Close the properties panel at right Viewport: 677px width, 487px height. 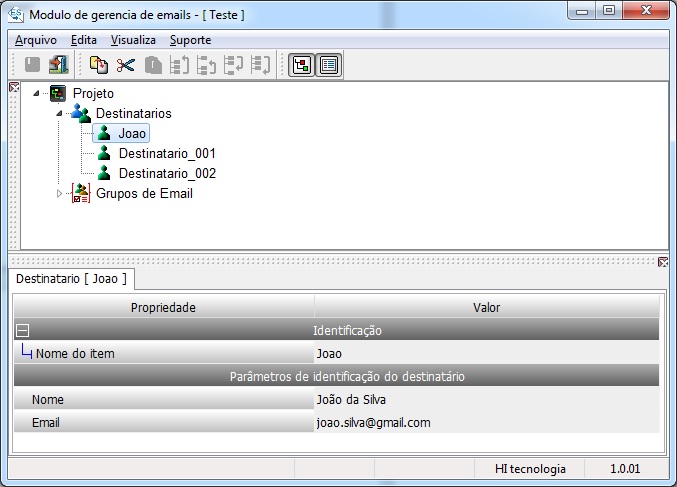[663, 262]
